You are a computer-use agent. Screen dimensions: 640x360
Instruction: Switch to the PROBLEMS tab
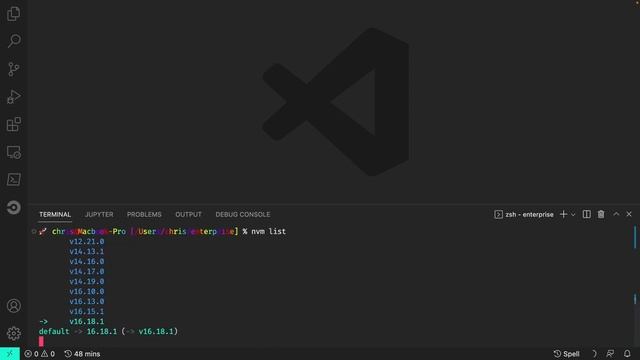coord(144,214)
